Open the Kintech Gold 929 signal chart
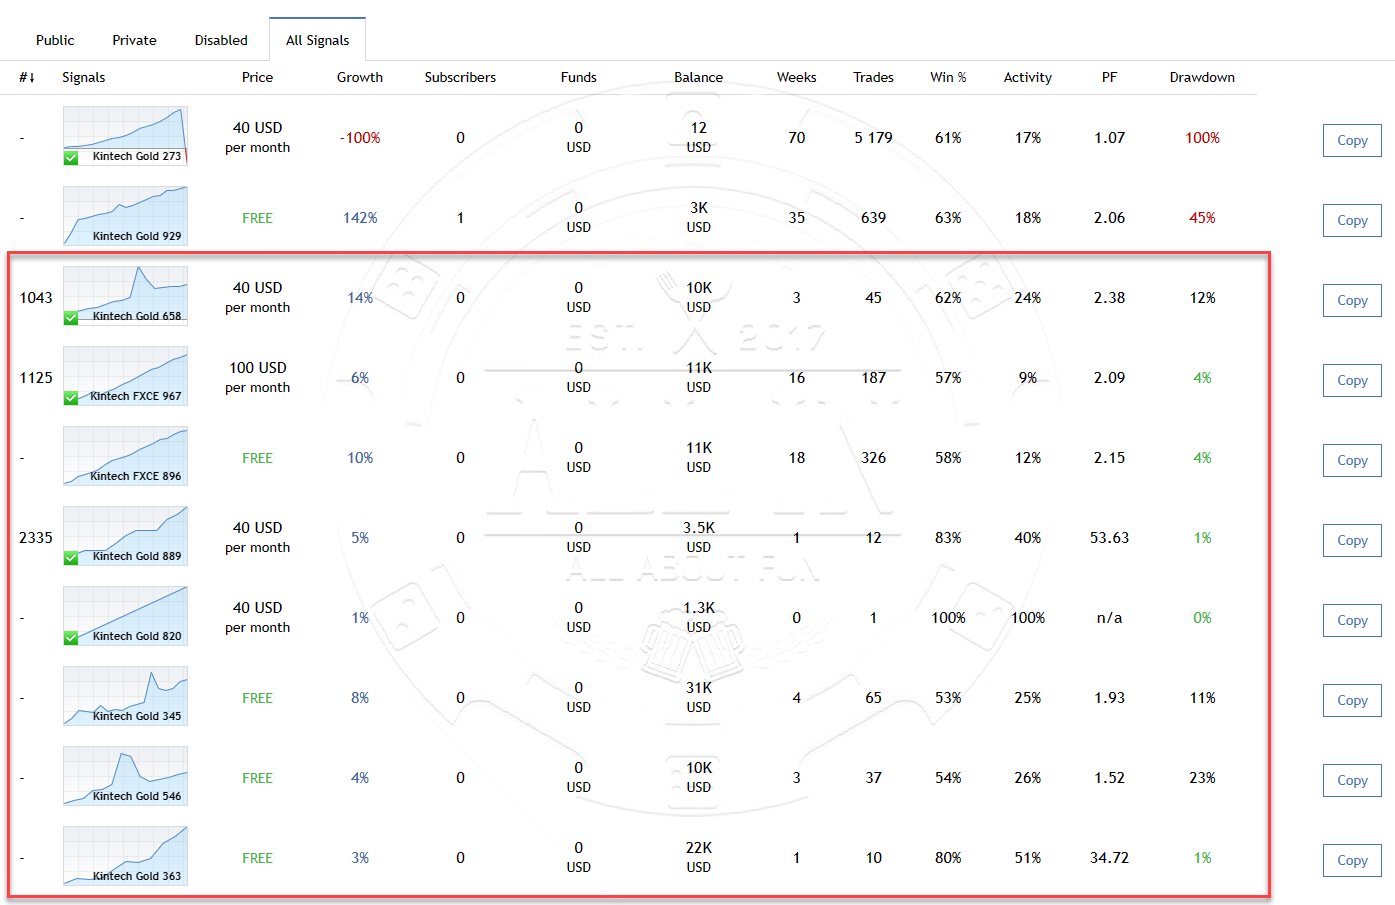This screenshot has height=905, width=1395. click(x=125, y=215)
